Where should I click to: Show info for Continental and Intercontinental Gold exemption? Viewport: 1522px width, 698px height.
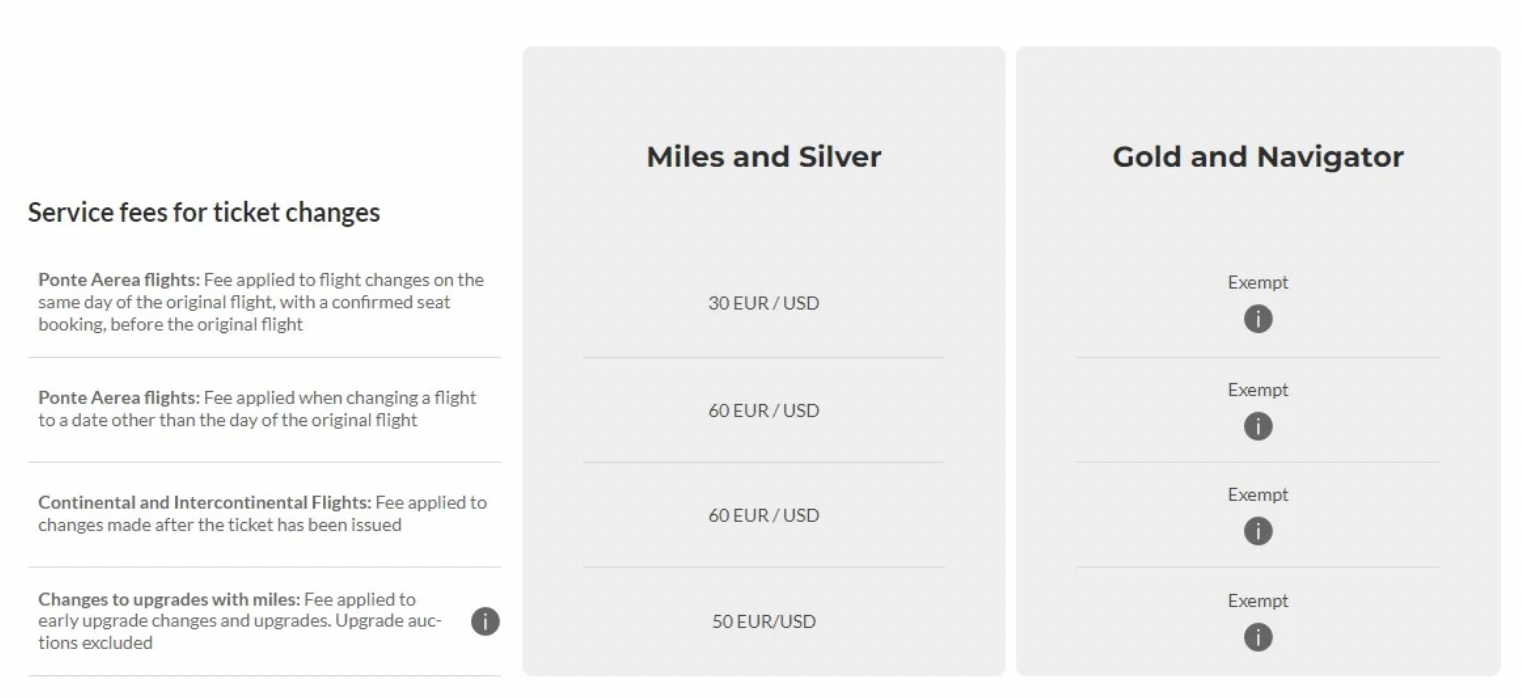[1258, 532]
